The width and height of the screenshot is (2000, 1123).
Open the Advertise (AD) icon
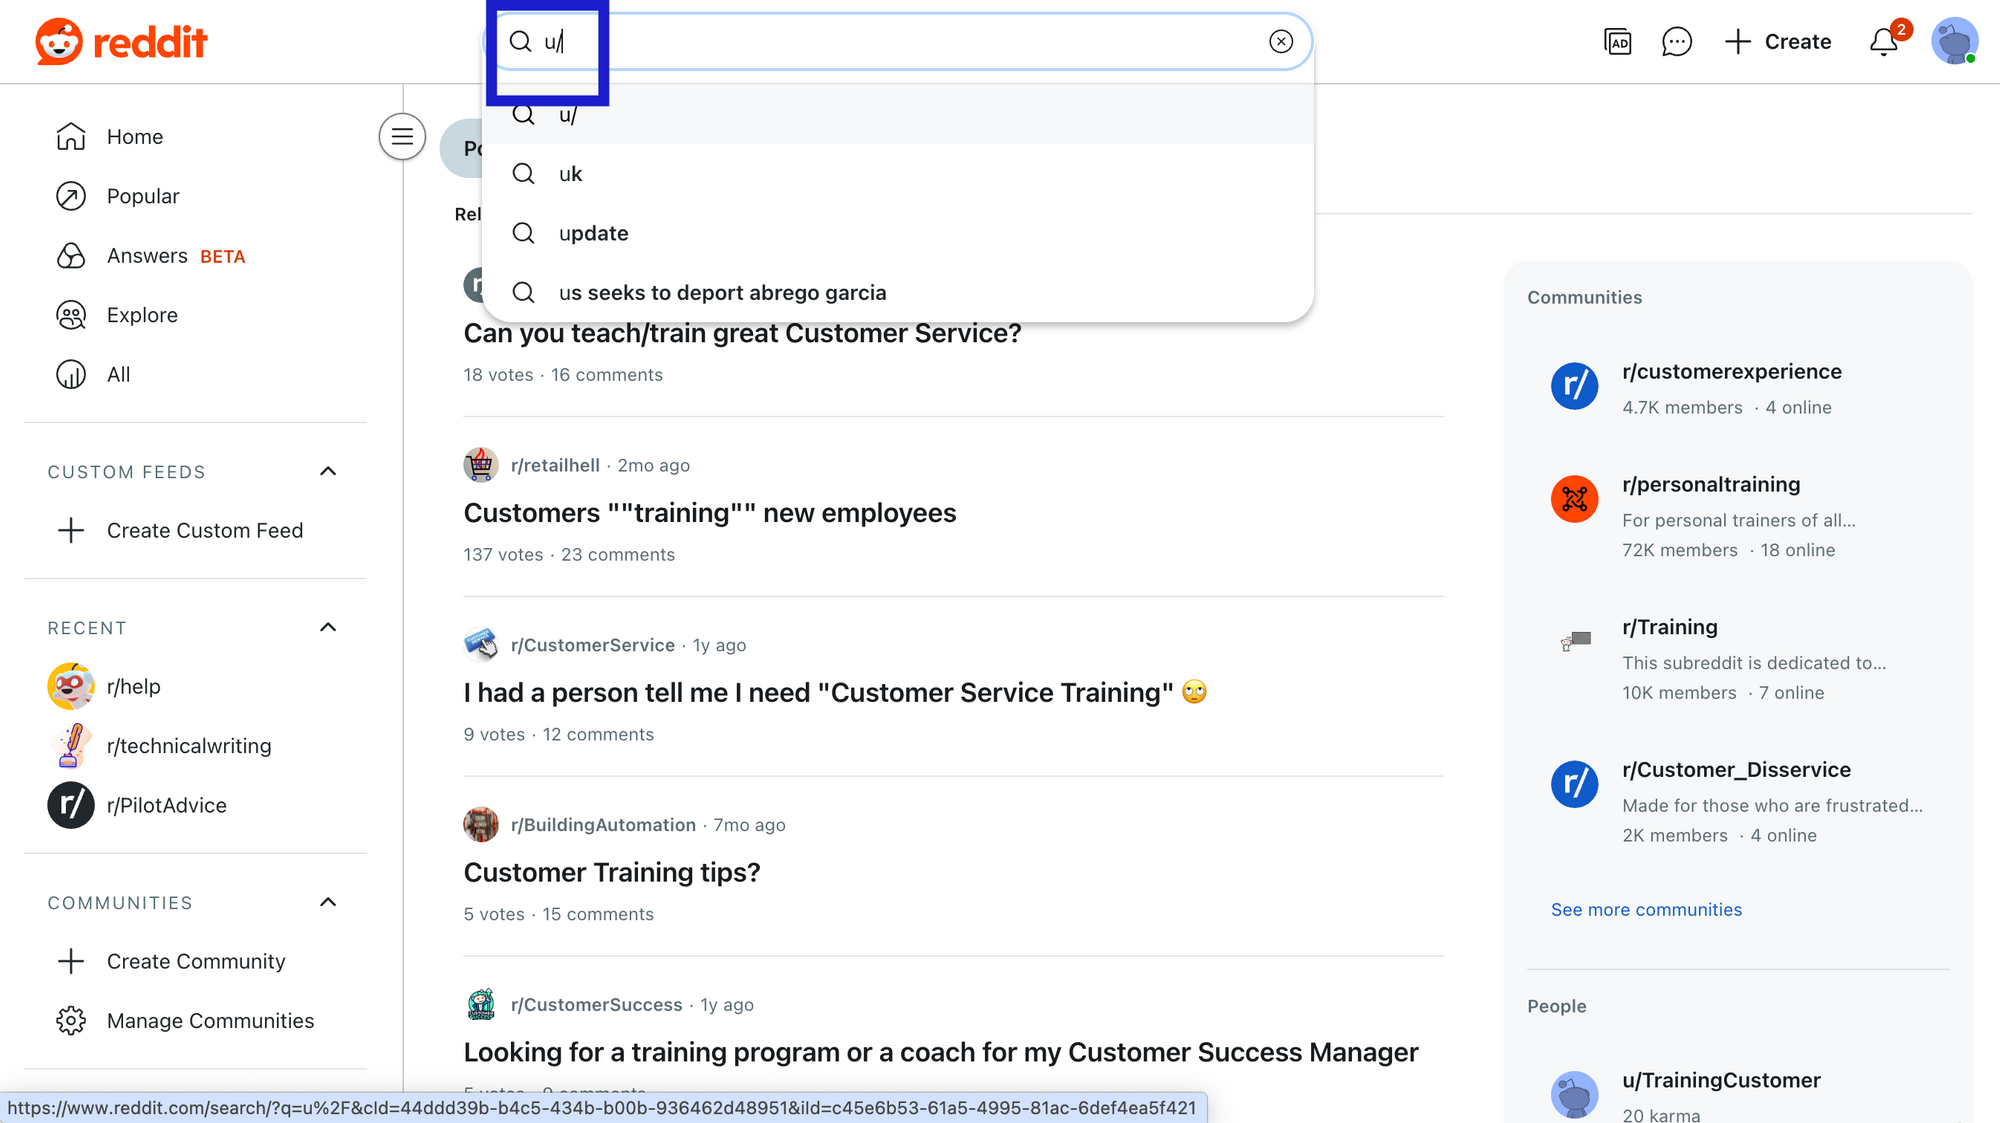1617,41
